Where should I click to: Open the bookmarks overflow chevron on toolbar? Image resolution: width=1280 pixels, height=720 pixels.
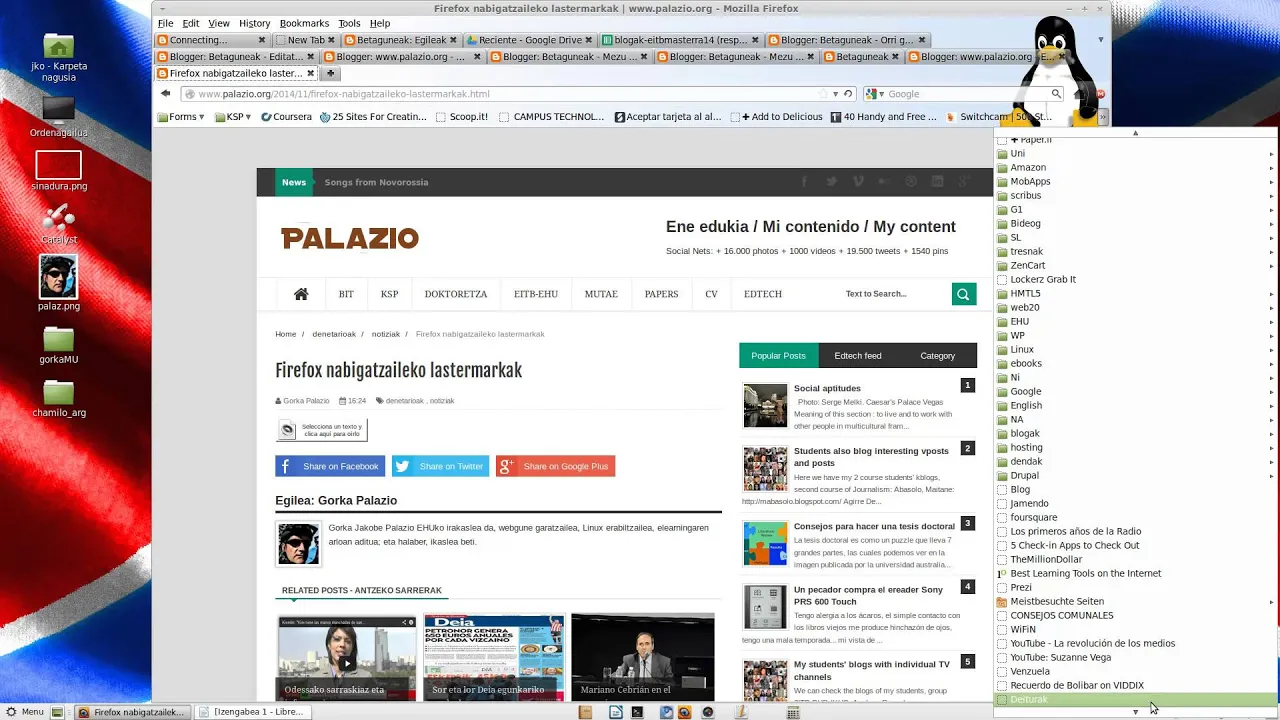coord(1102,117)
